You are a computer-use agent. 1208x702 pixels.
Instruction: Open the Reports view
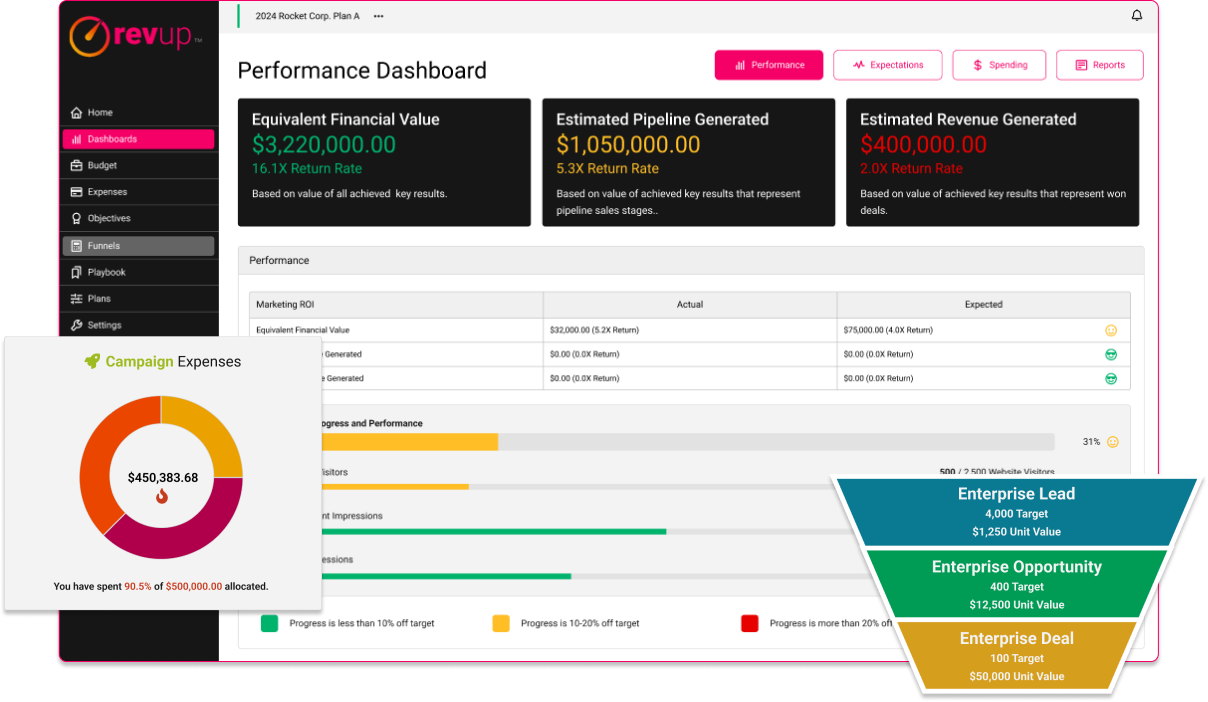coord(1099,64)
